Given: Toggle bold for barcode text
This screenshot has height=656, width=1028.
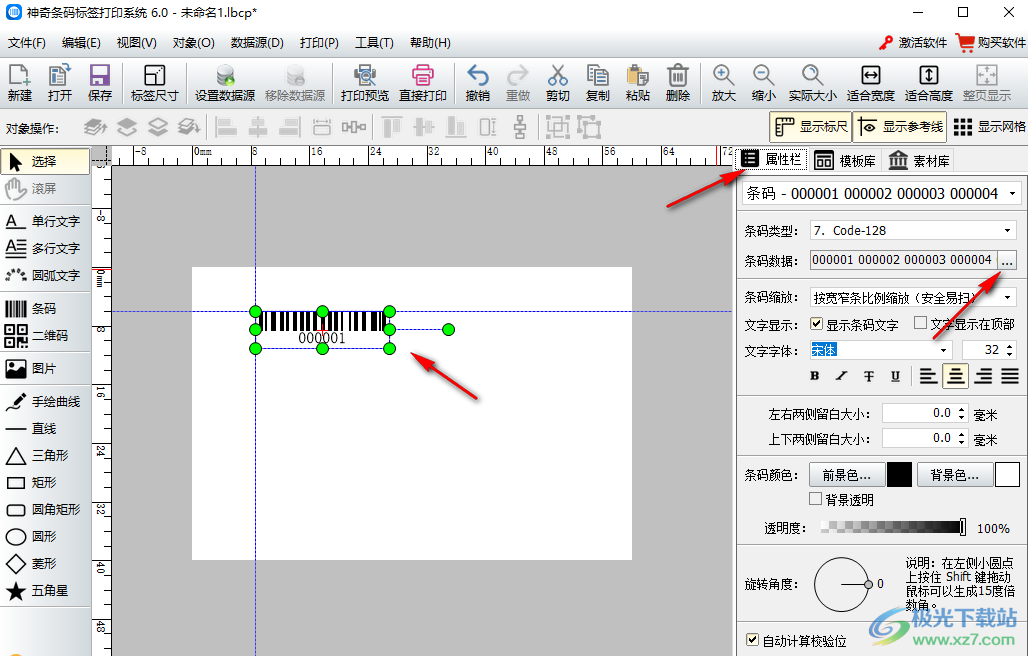Looking at the screenshot, I should (814, 376).
